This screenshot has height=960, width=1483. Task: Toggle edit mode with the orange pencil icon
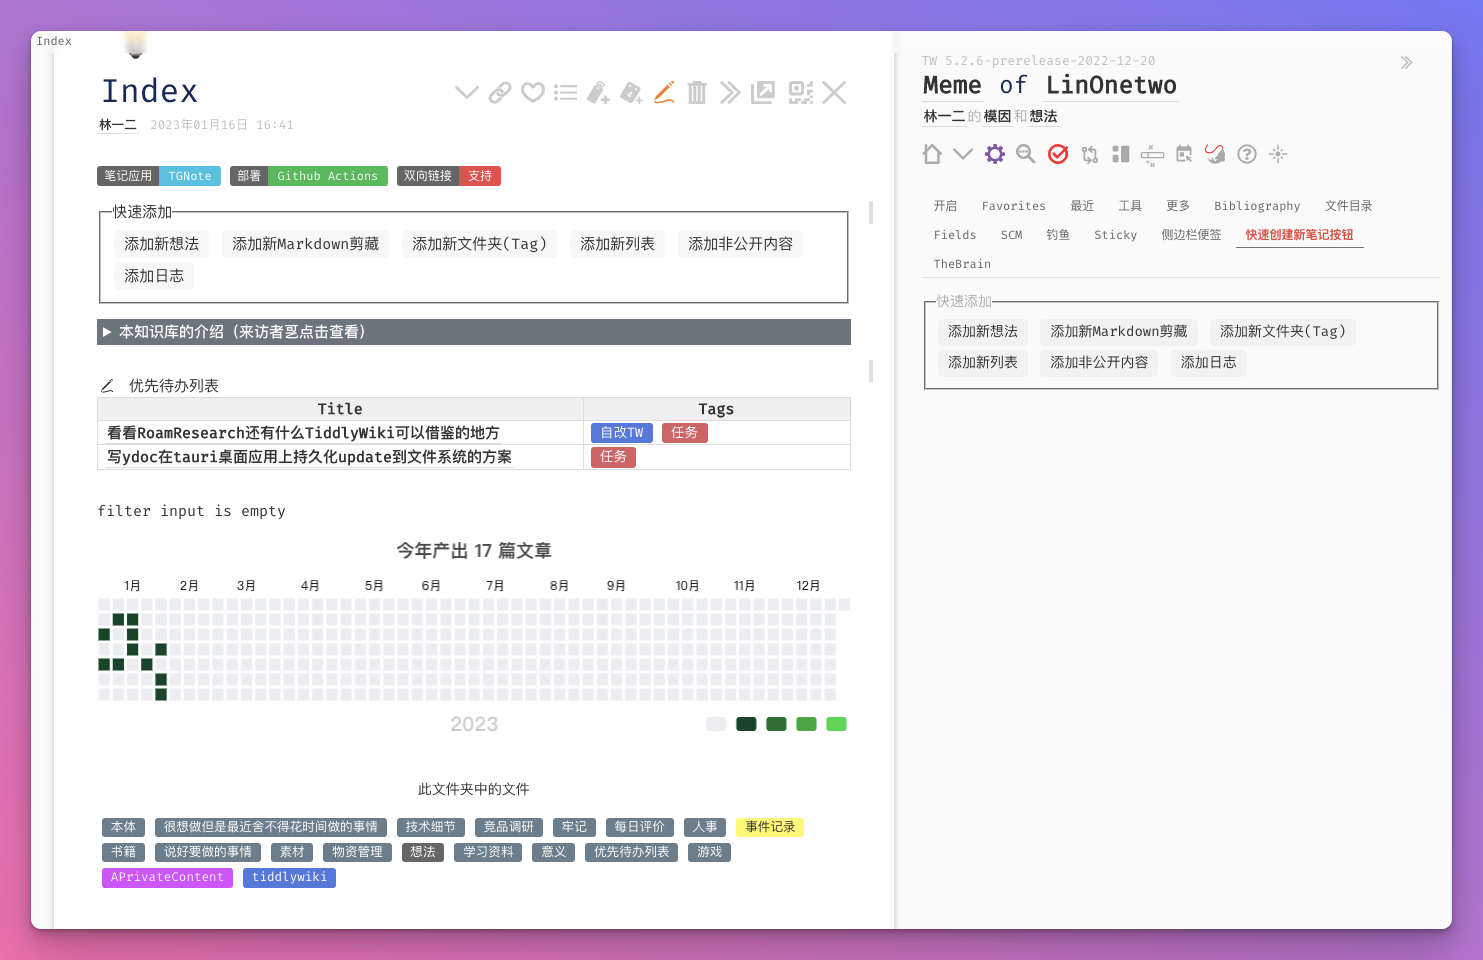664,92
